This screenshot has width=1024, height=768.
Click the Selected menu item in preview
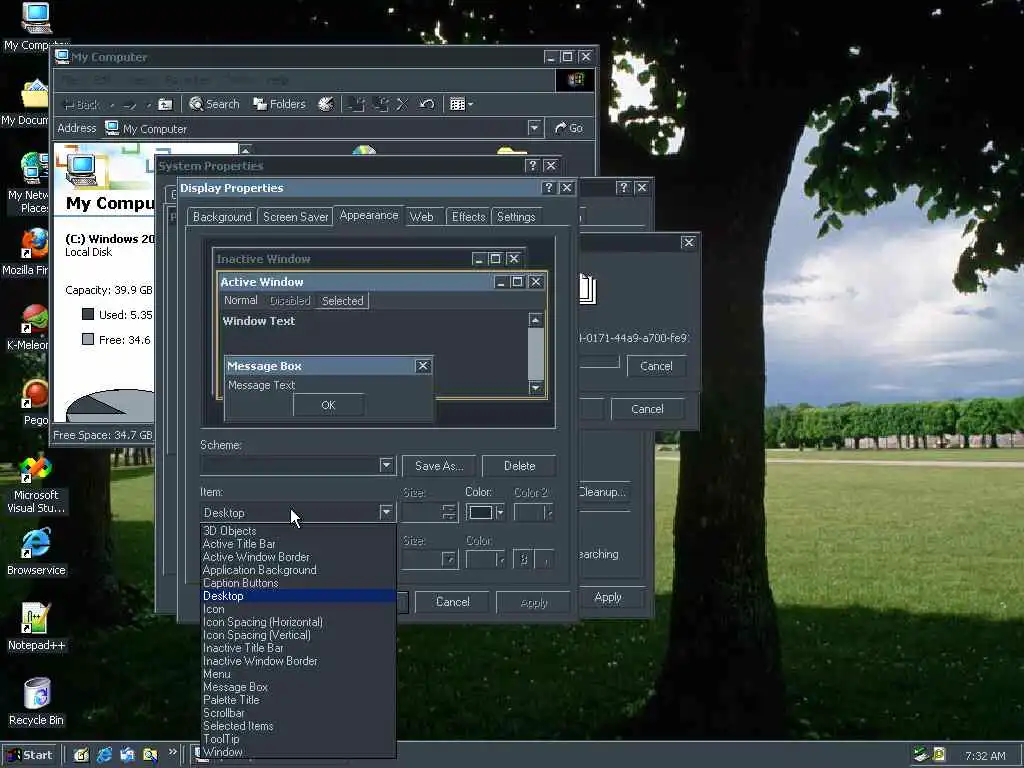pyautogui.click(x=342, y=300)
